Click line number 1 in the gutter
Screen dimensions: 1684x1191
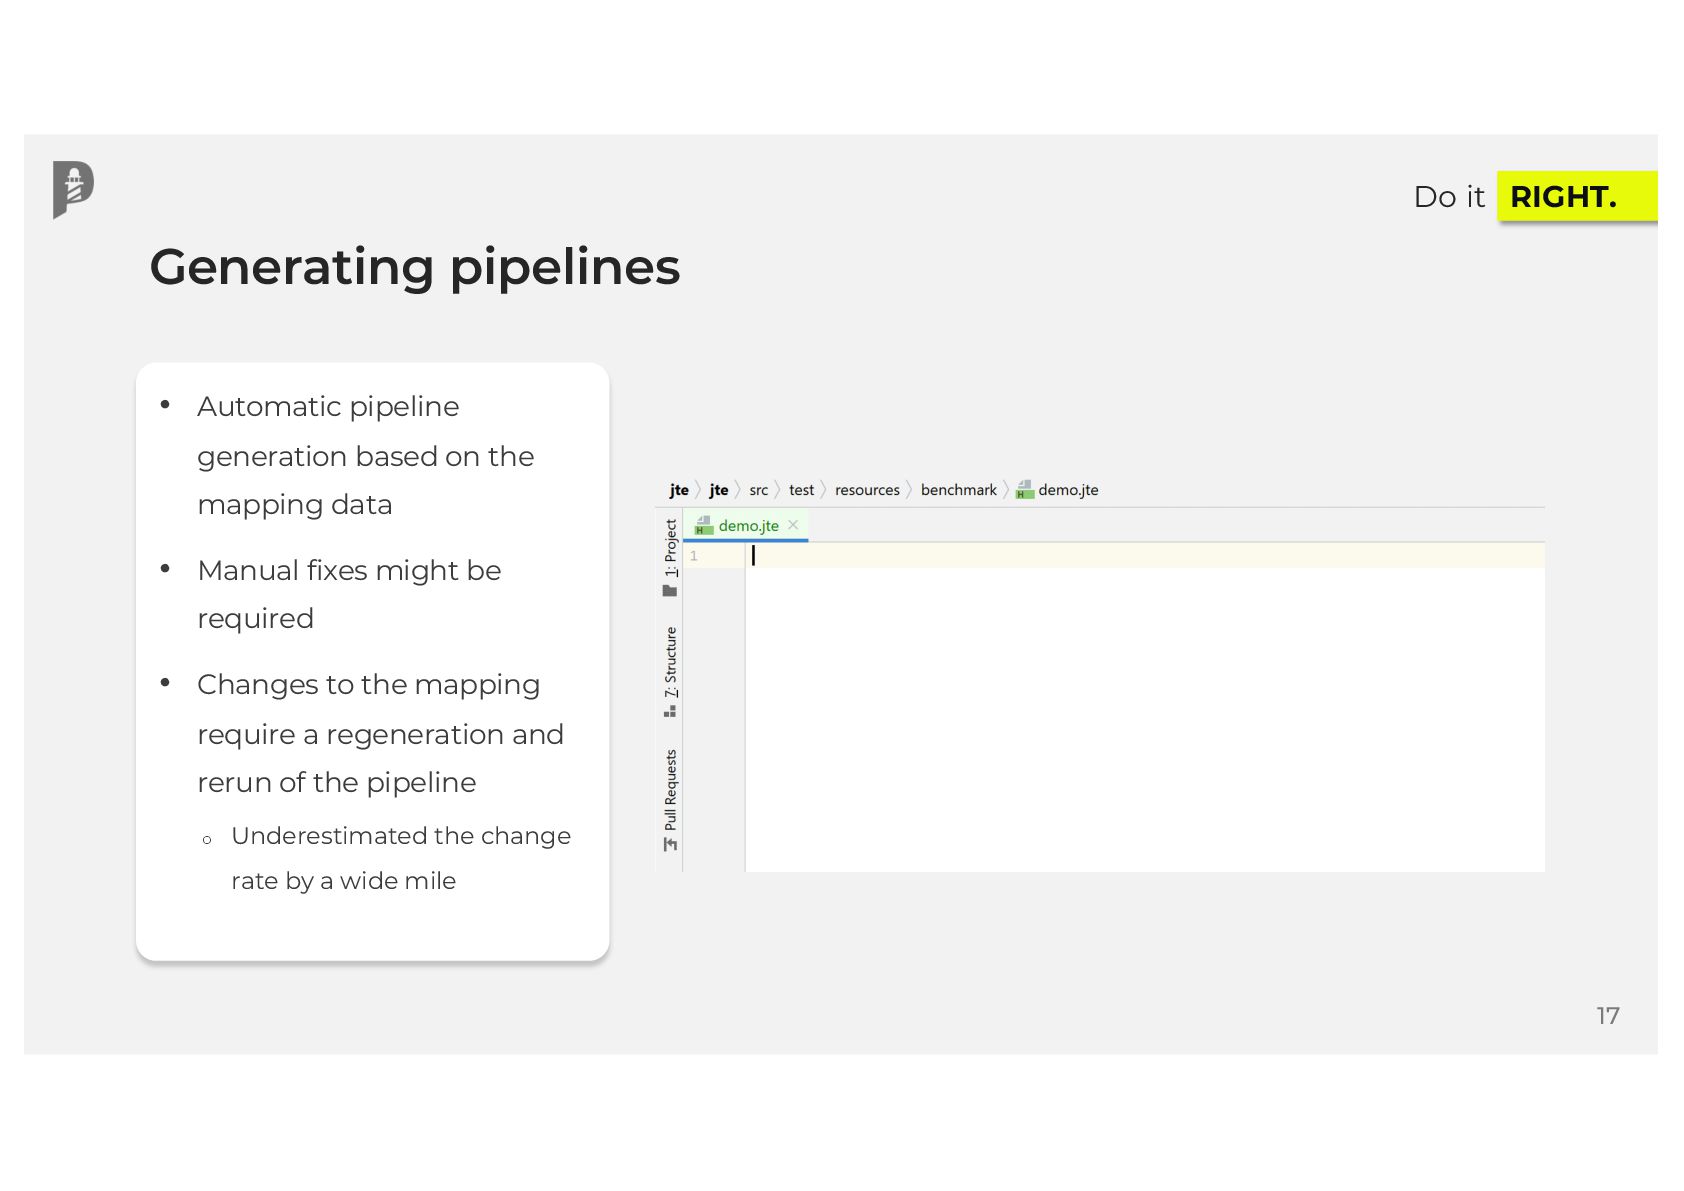click(694, 556)
